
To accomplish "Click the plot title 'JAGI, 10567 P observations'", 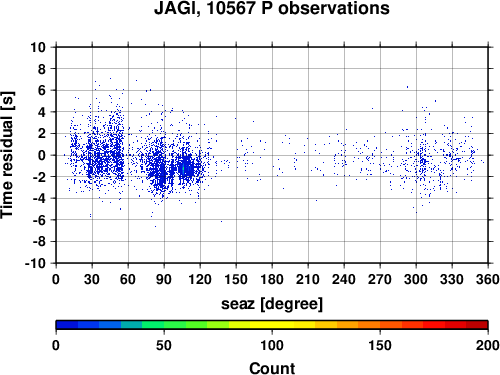I will pos(272,9).
